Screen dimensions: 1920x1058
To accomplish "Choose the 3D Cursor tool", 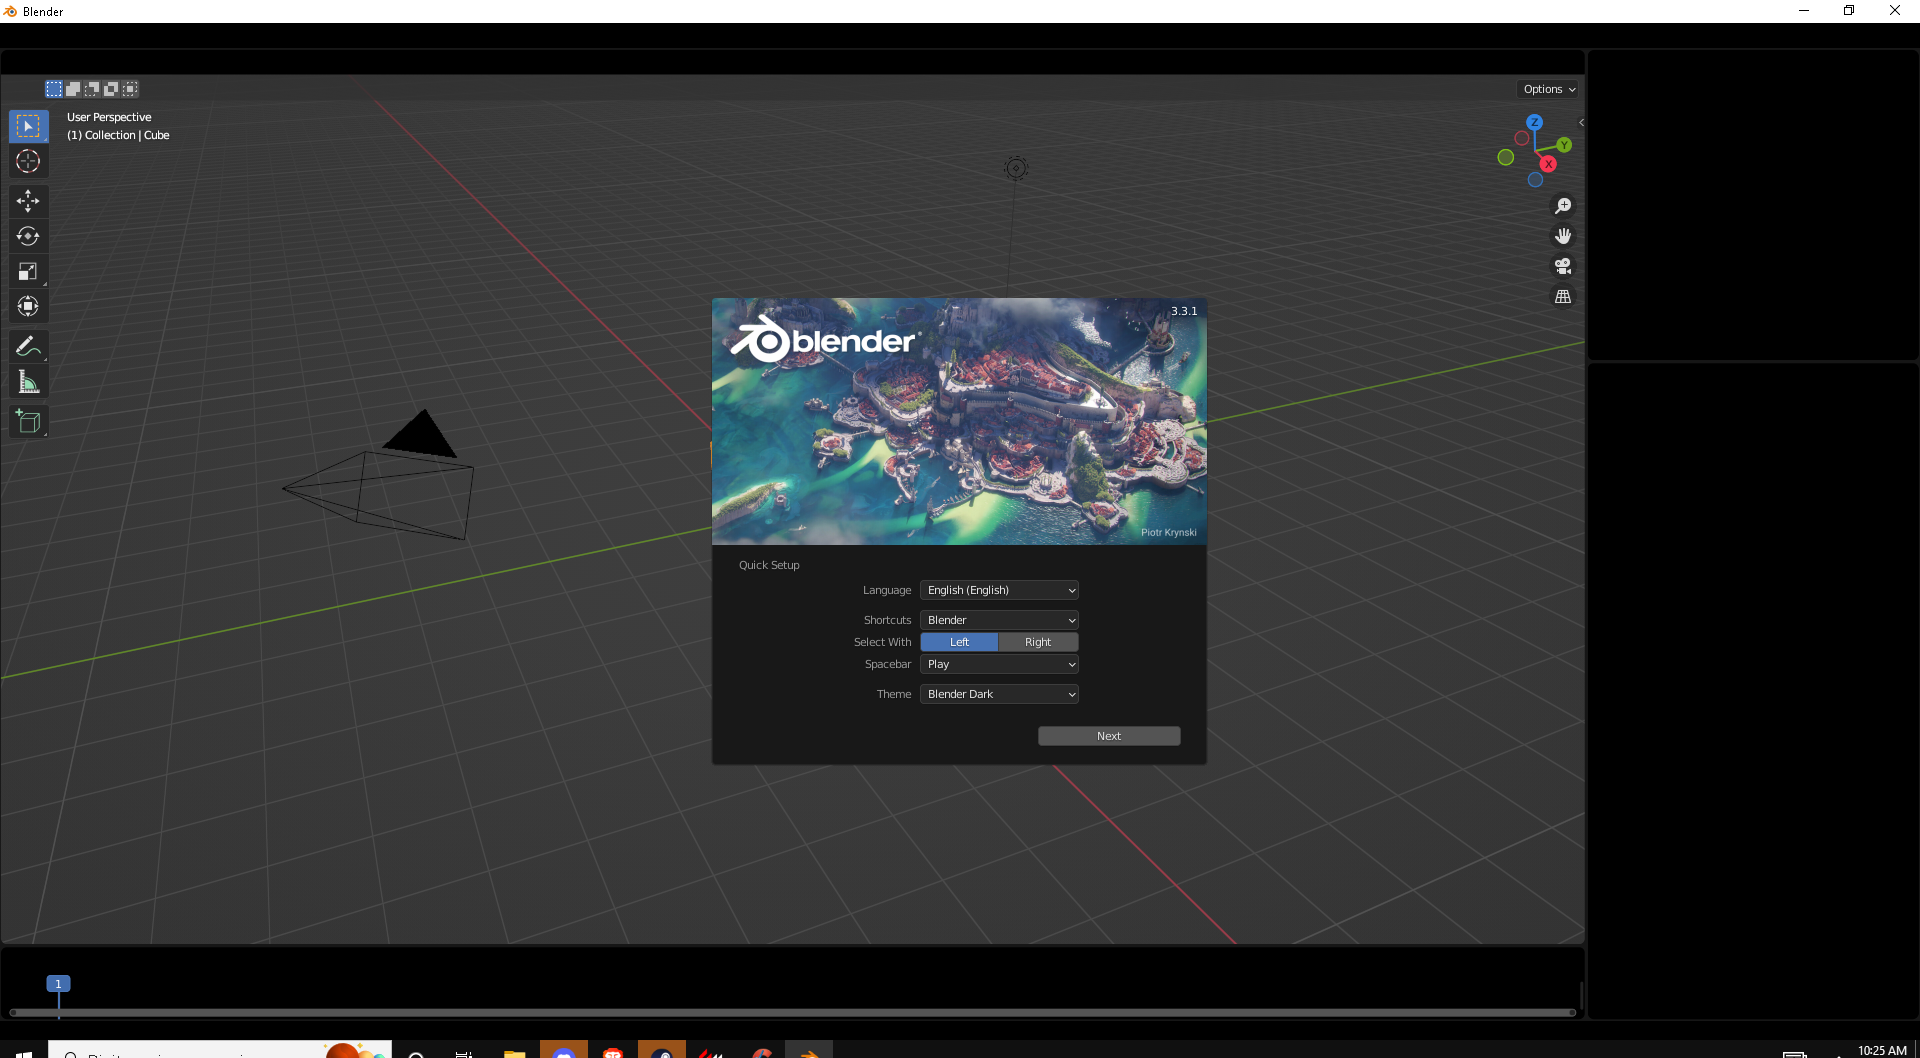I will pos(28,161).
